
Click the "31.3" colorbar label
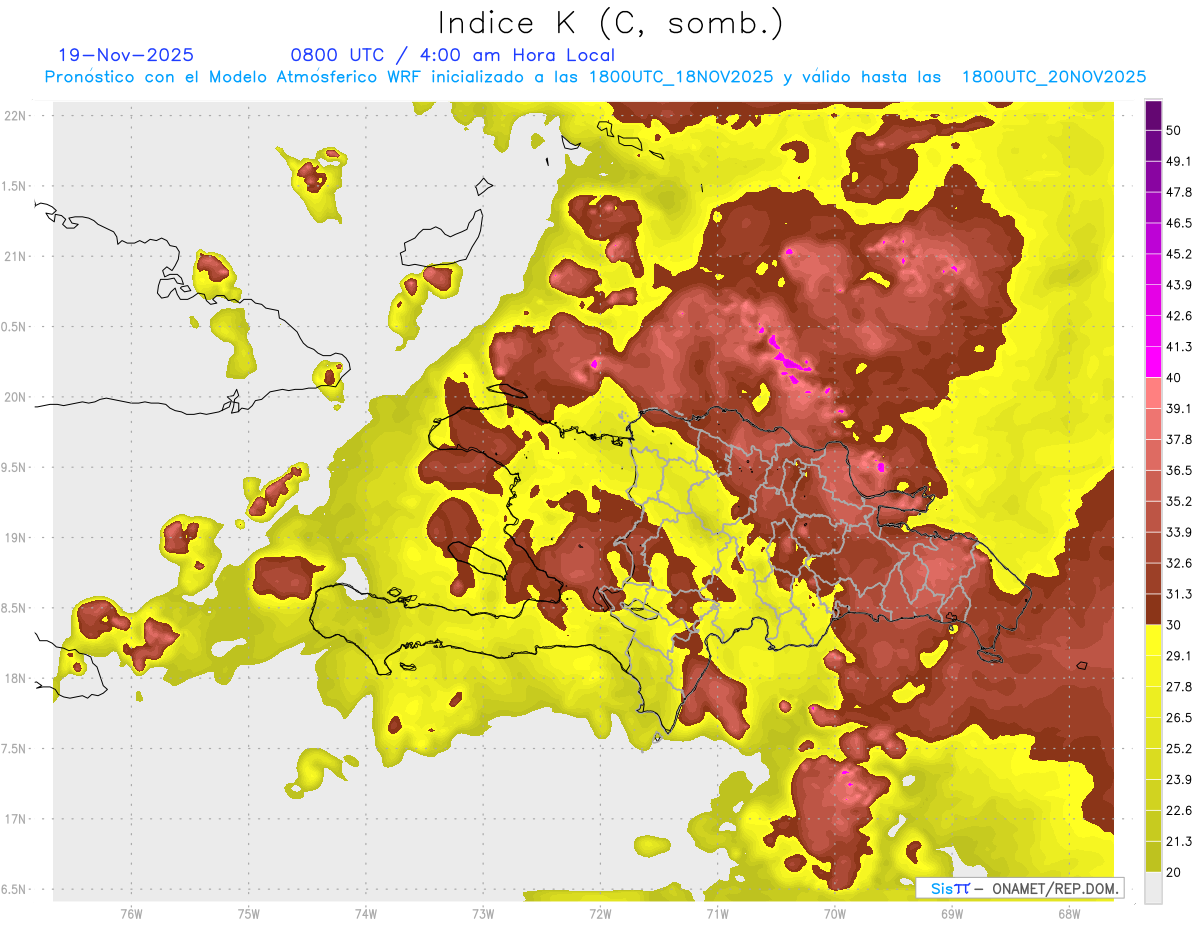(x=1179, y=594)
